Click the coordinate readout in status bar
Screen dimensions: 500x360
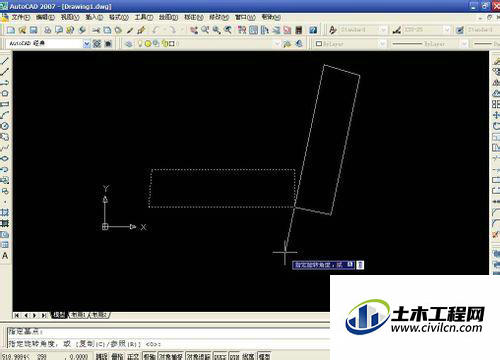pos(45,357)
